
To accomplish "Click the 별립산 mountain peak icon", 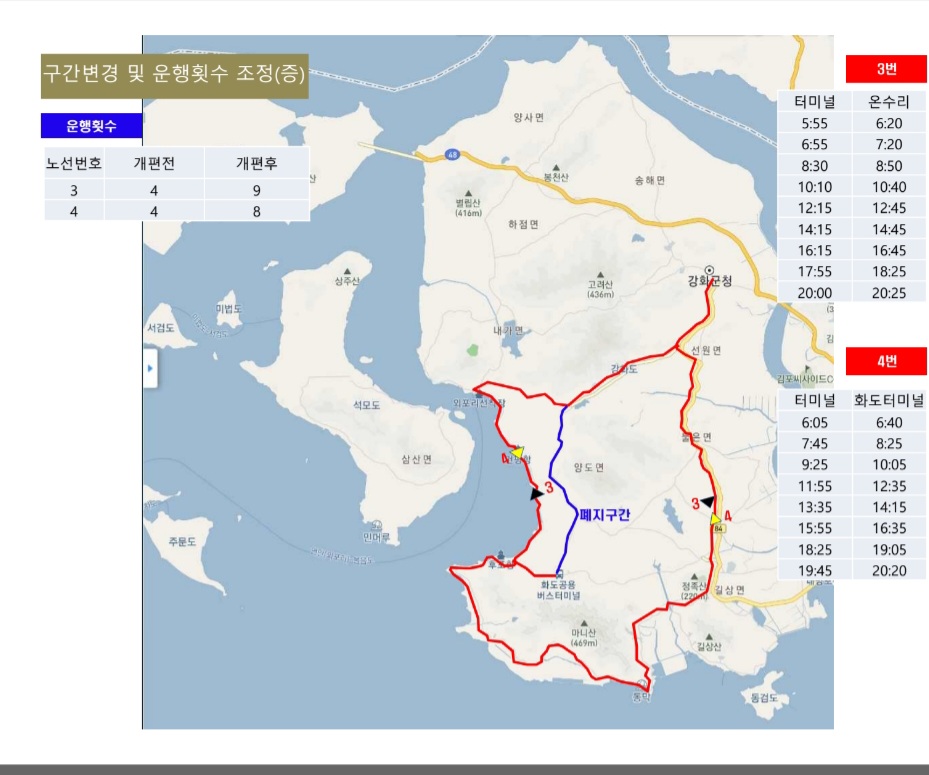I will (468, 193).
